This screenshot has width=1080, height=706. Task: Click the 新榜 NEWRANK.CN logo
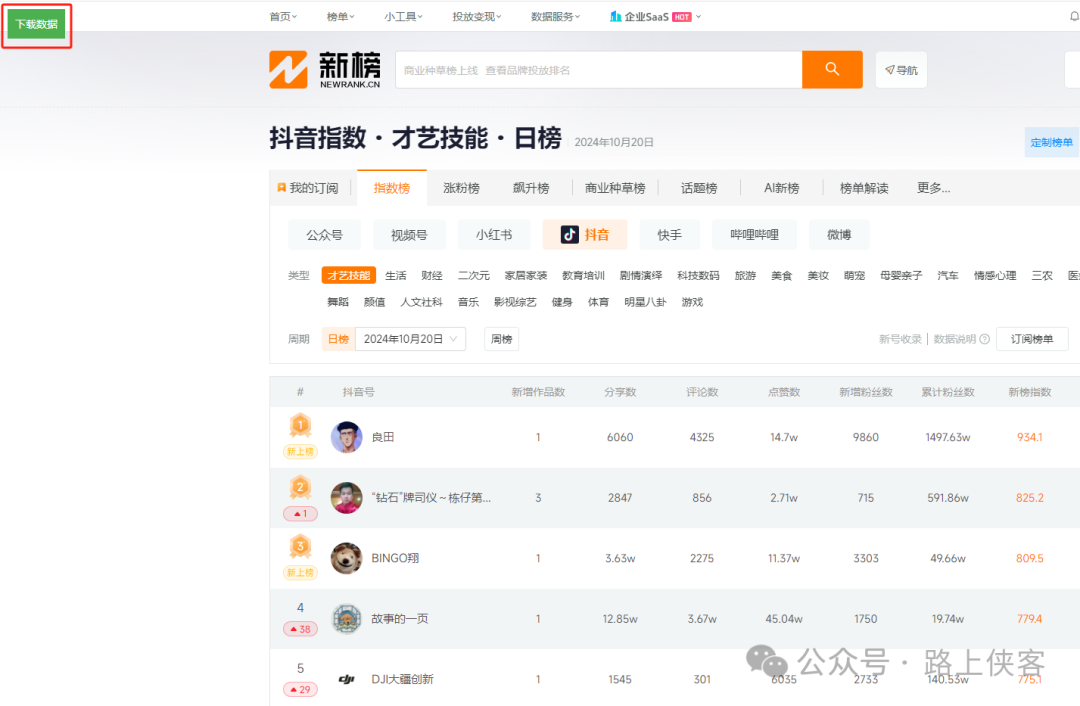click(324, 70)
